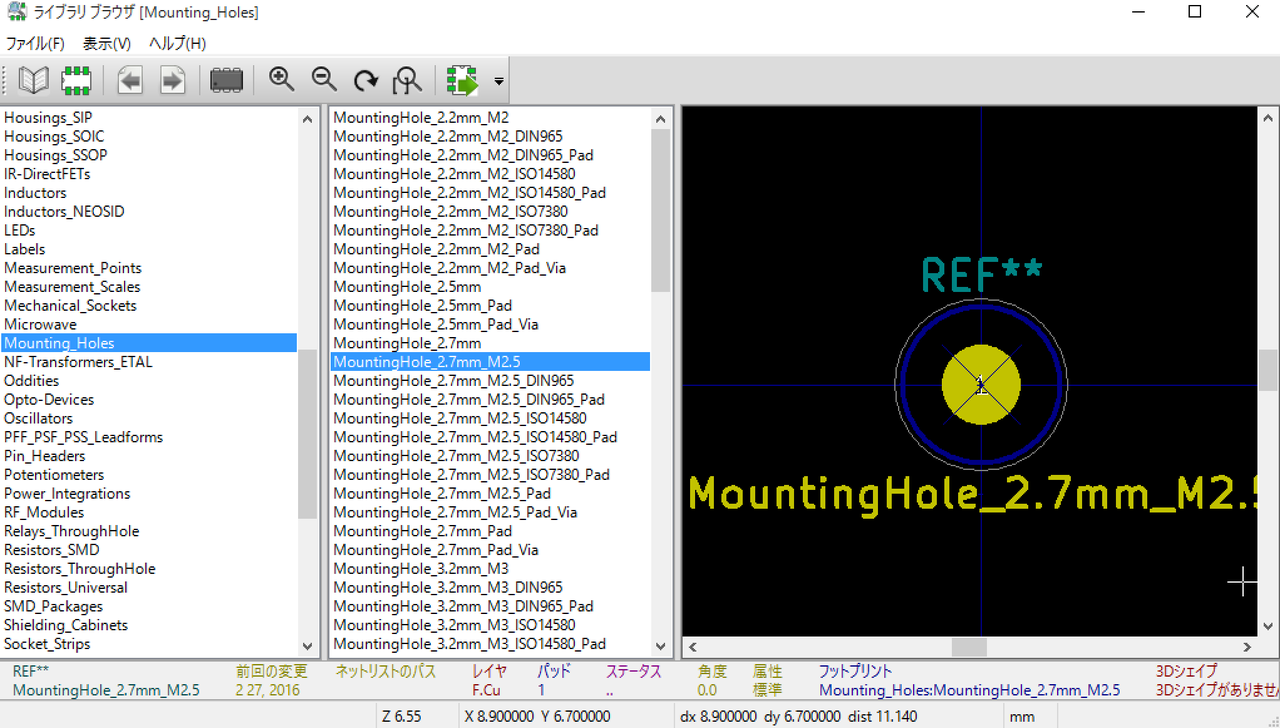This screenshot has height=728, width=1280.
Task: Show the previous footprint with left arrow
Action: click(130, 80)
